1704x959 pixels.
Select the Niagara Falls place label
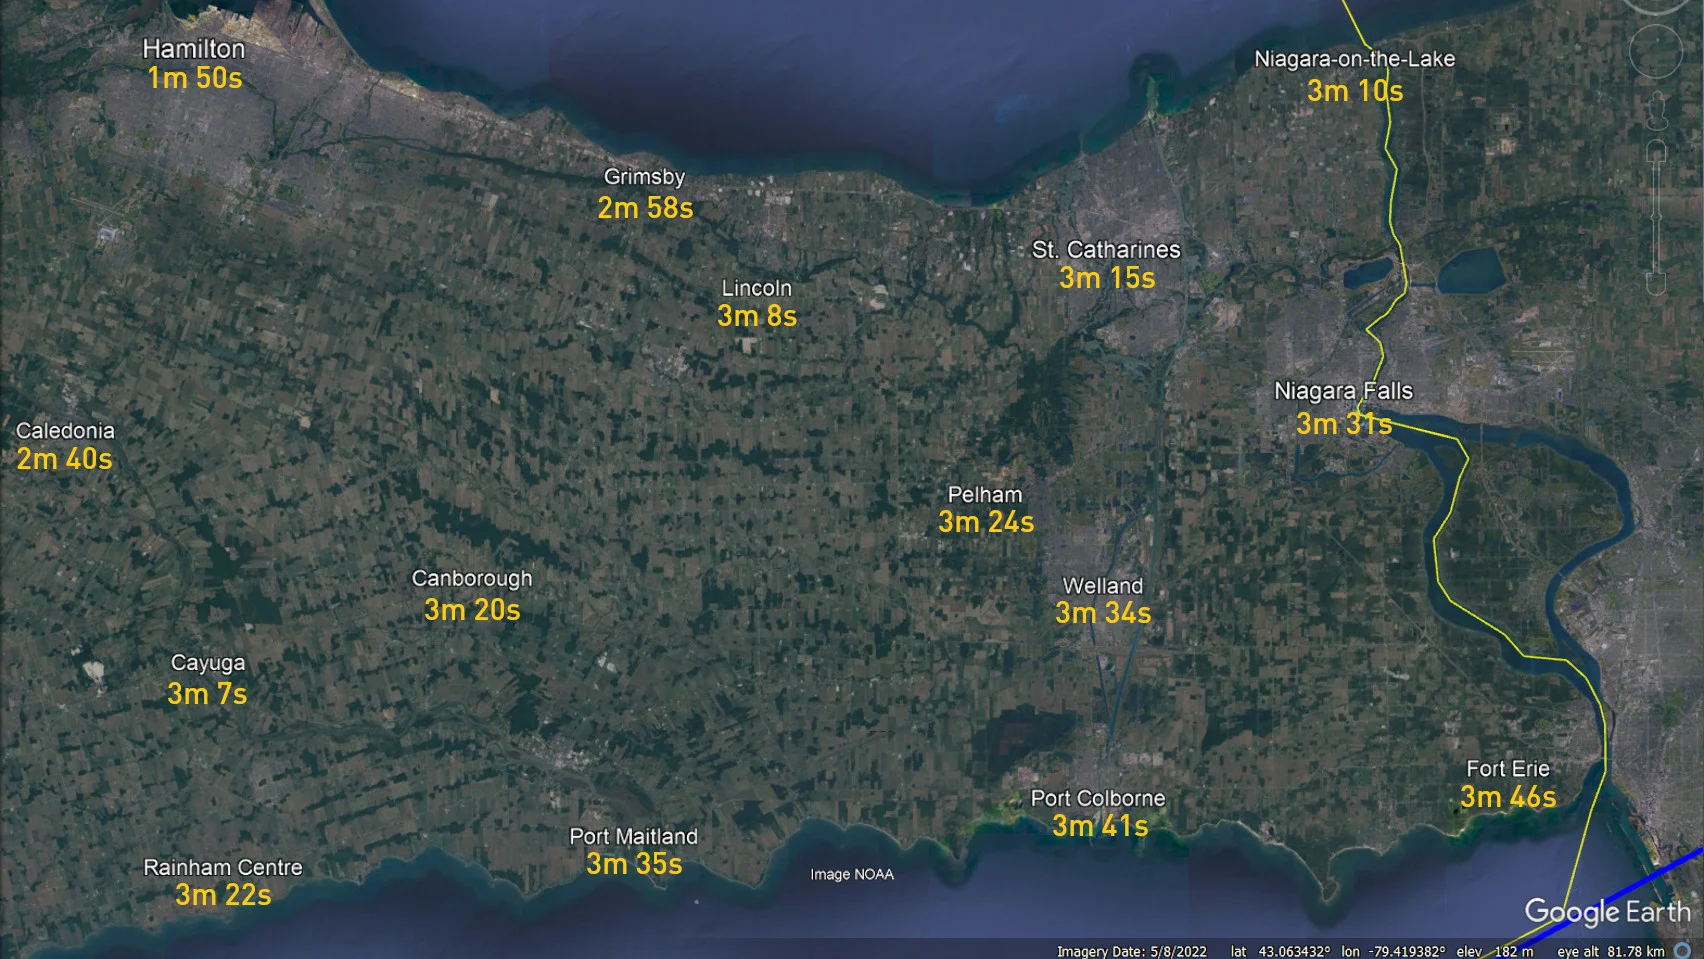tap(1343, 391)
